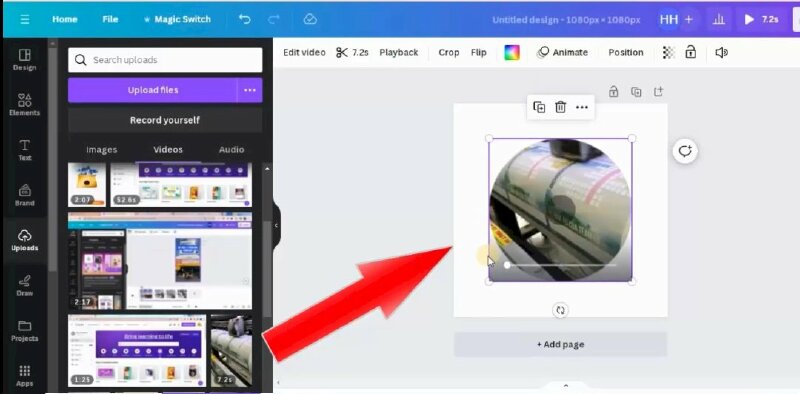Open more options on selected element

click(x=582, y=107)
